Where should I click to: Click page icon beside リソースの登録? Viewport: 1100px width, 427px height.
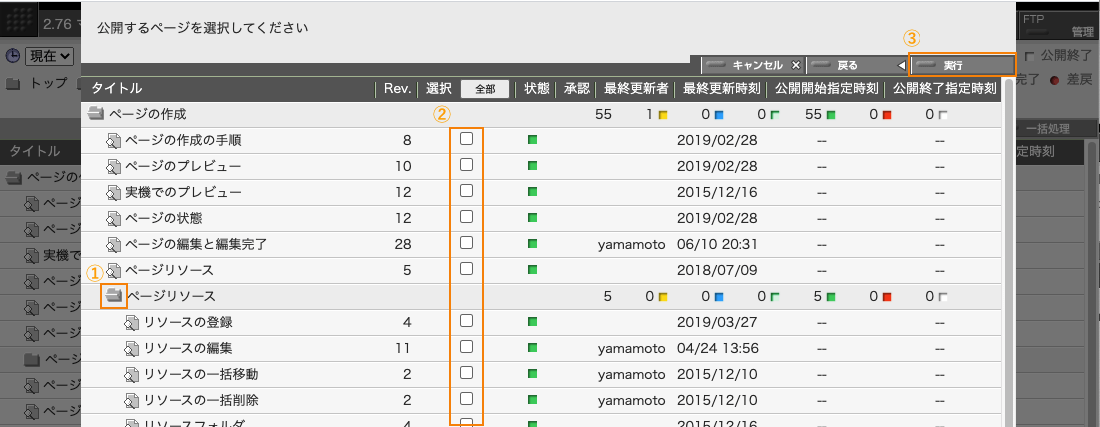point(132,322)
